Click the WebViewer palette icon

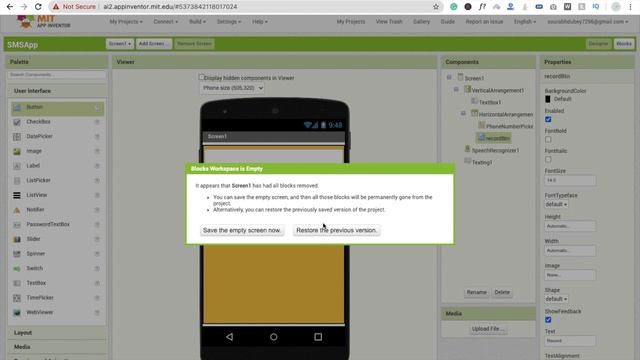tap(17, 313)
